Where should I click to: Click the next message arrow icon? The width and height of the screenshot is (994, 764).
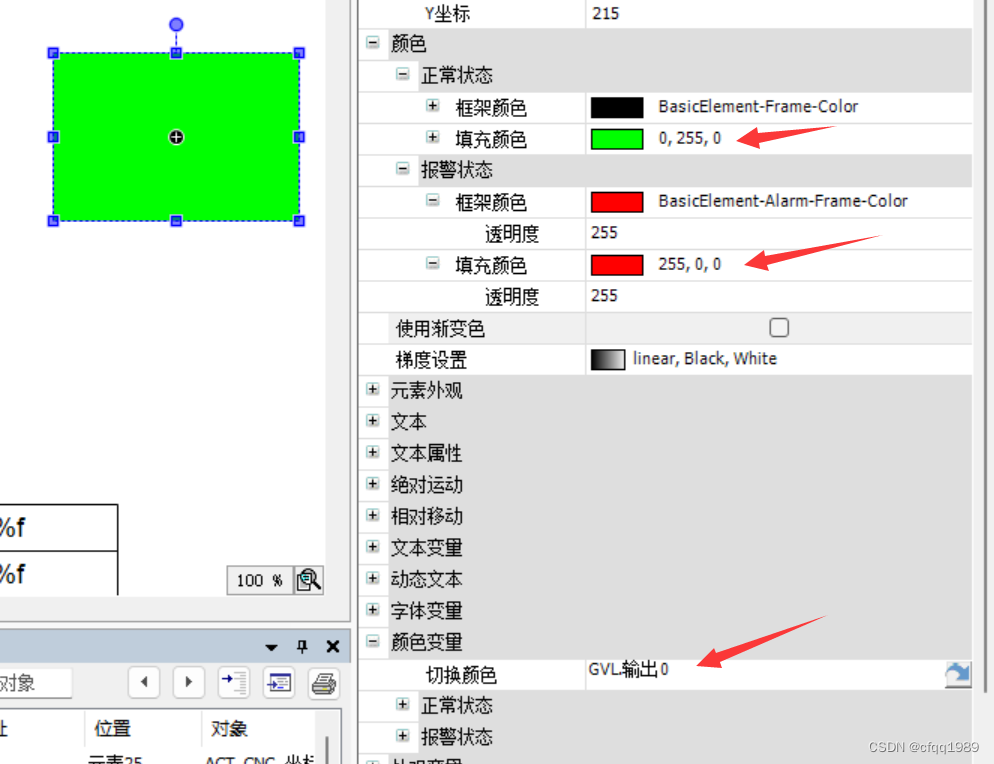point(188,683)
